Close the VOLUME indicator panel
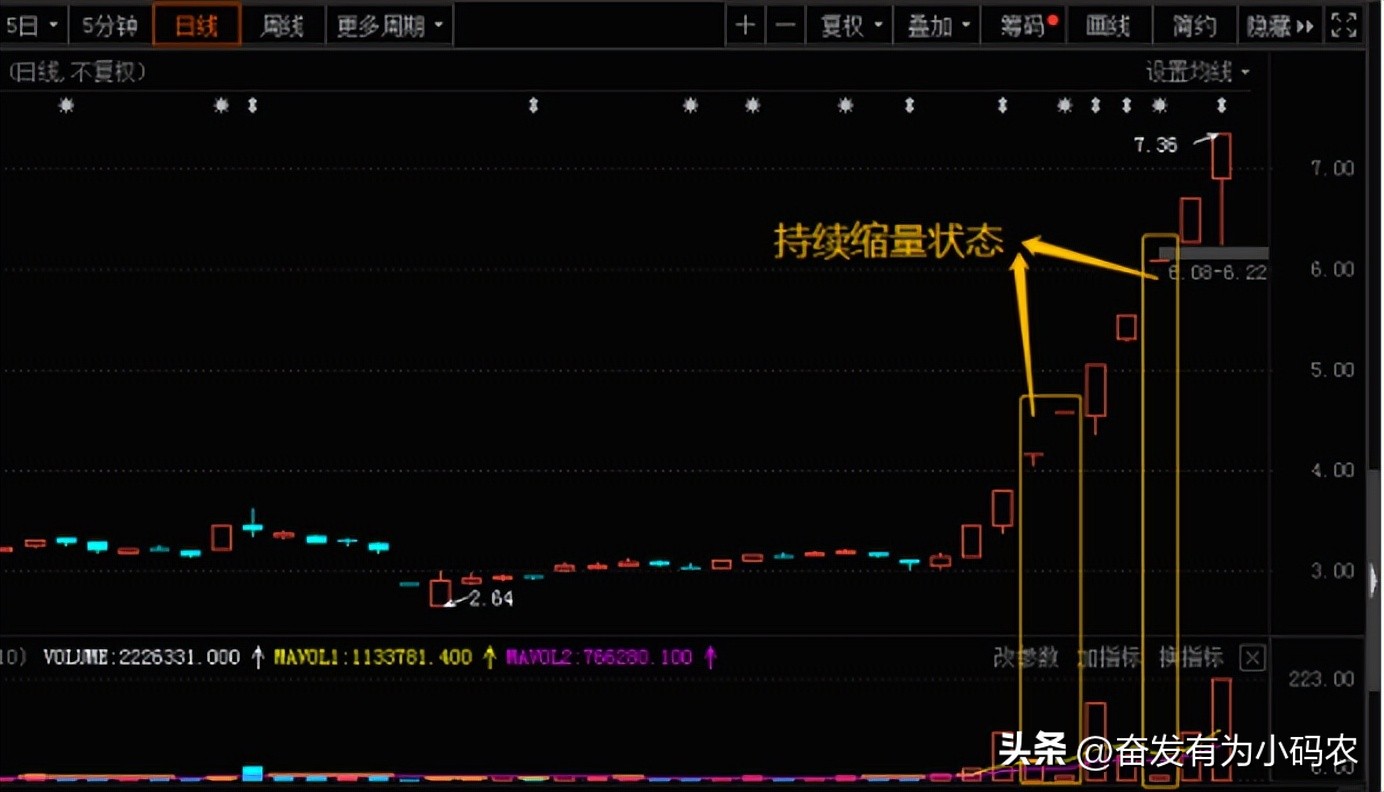Screen dimensions: 1384x792 [x=1252, y=657]
